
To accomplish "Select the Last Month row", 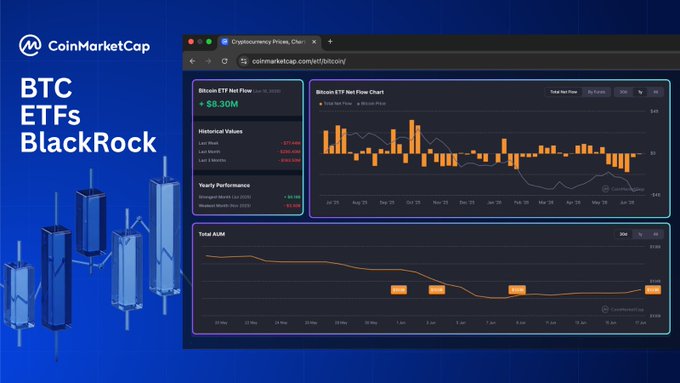I will click(249, 151).
